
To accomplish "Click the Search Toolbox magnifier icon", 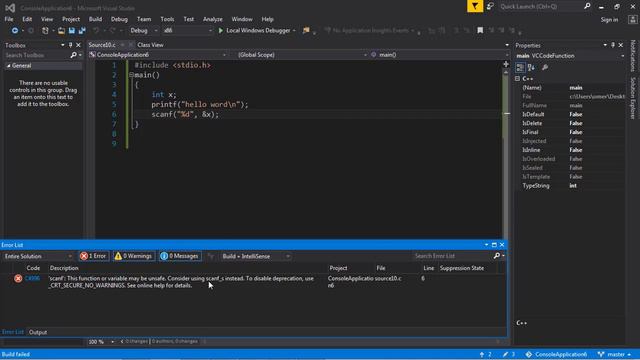I will click(73, 55).
